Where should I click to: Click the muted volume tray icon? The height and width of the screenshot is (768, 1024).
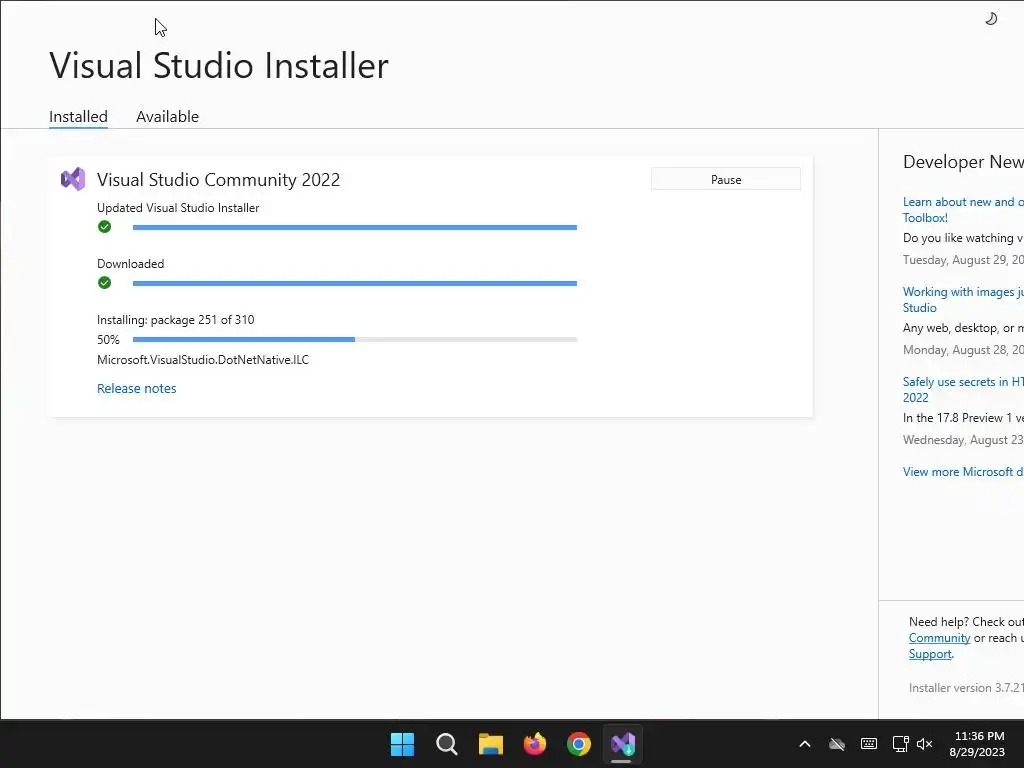pyautogui.click(x=925, y=744)
